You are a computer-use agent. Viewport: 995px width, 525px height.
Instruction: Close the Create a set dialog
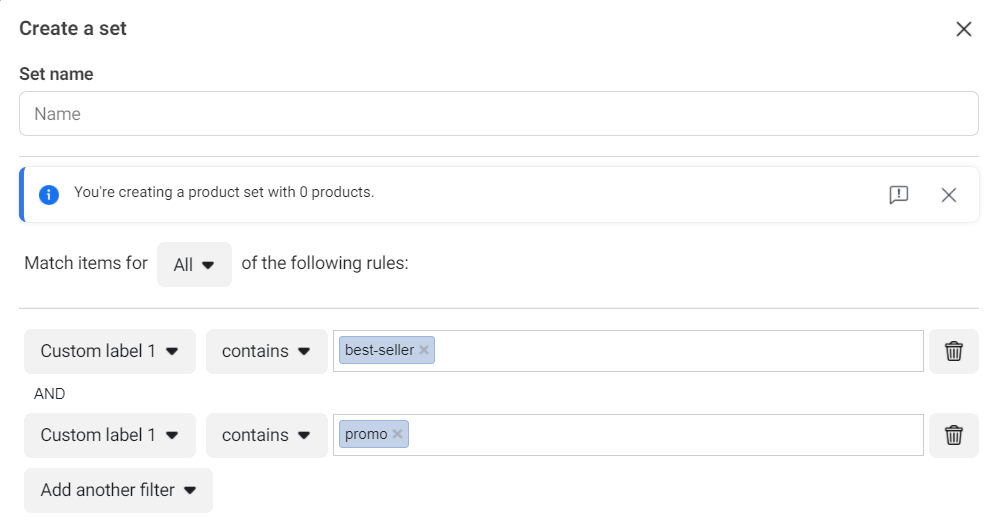[x=963, y=29]
